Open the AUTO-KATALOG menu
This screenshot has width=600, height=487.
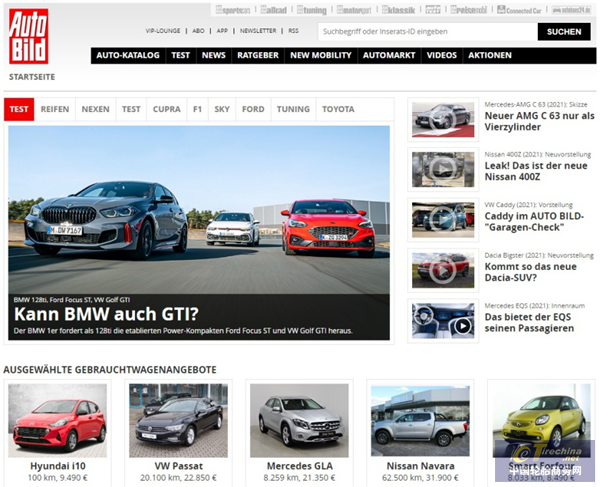[x=128, y=55]
